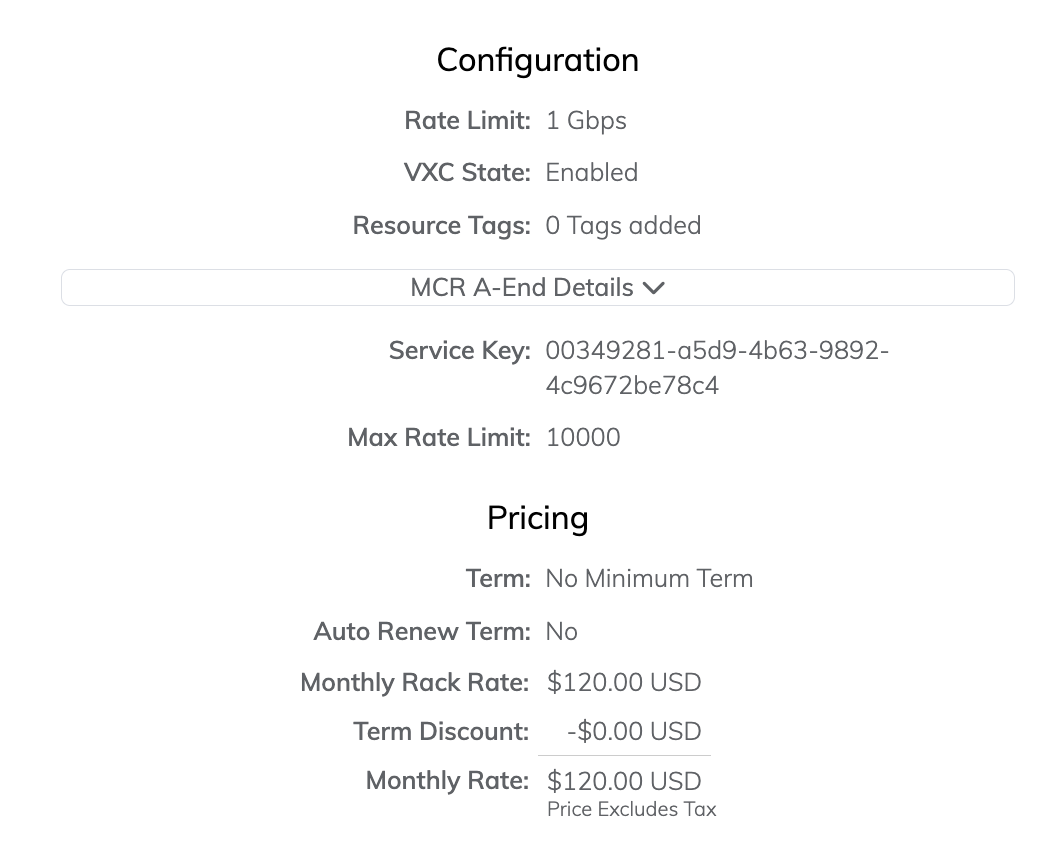Click the Price Excludes Tax note

(631, 810)
